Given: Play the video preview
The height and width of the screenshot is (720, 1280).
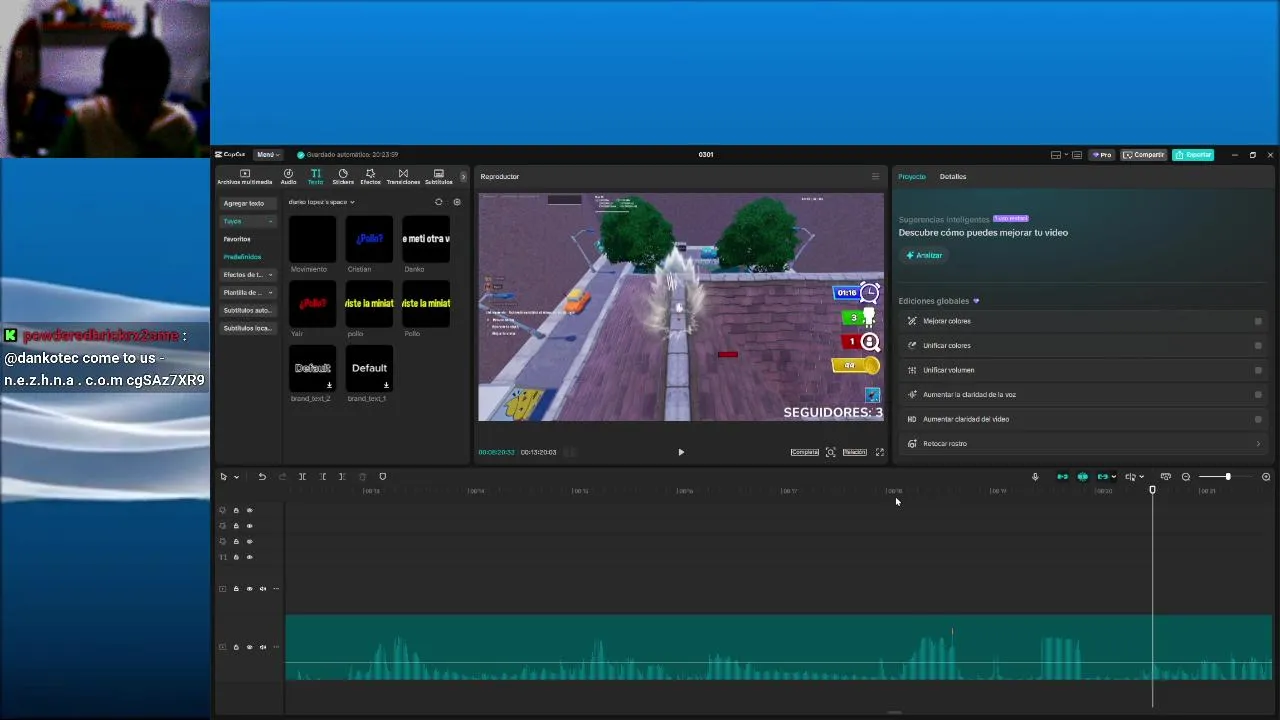Looking at the screenshot, I should tap(681, 452).
